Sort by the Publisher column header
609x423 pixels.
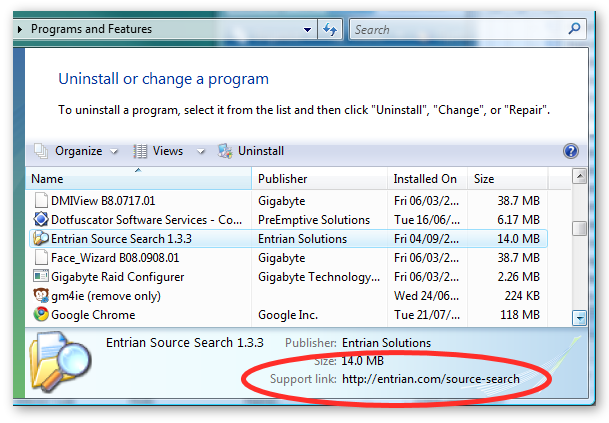pos(320,179)
